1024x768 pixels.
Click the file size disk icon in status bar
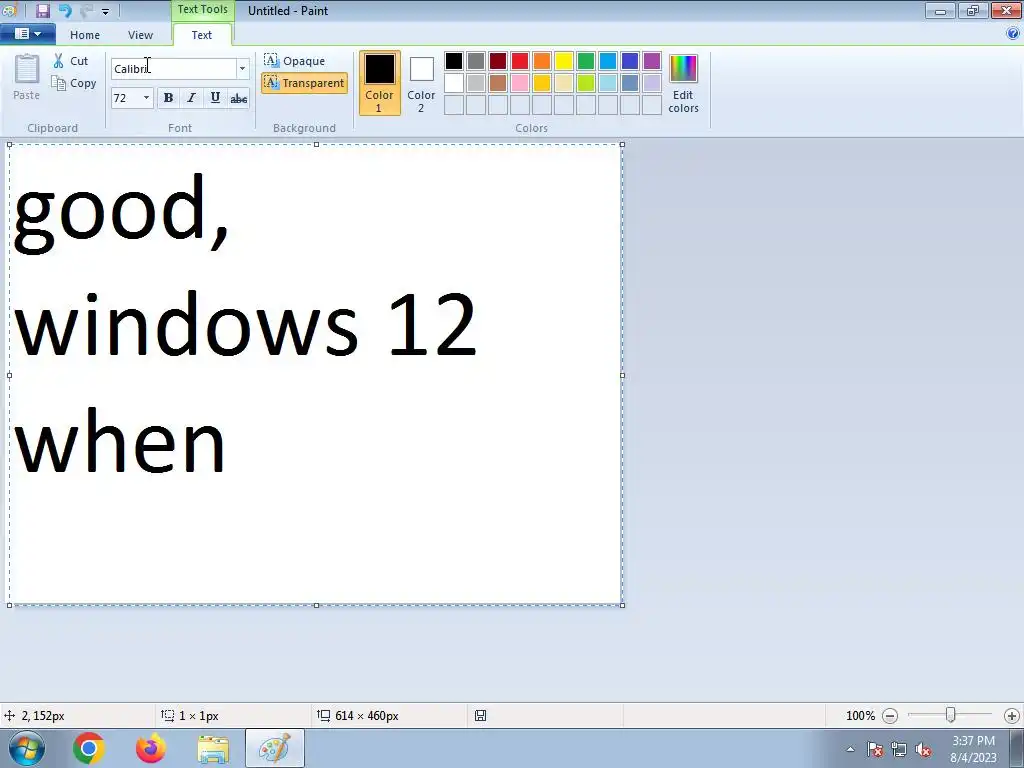tap(480, 716)
